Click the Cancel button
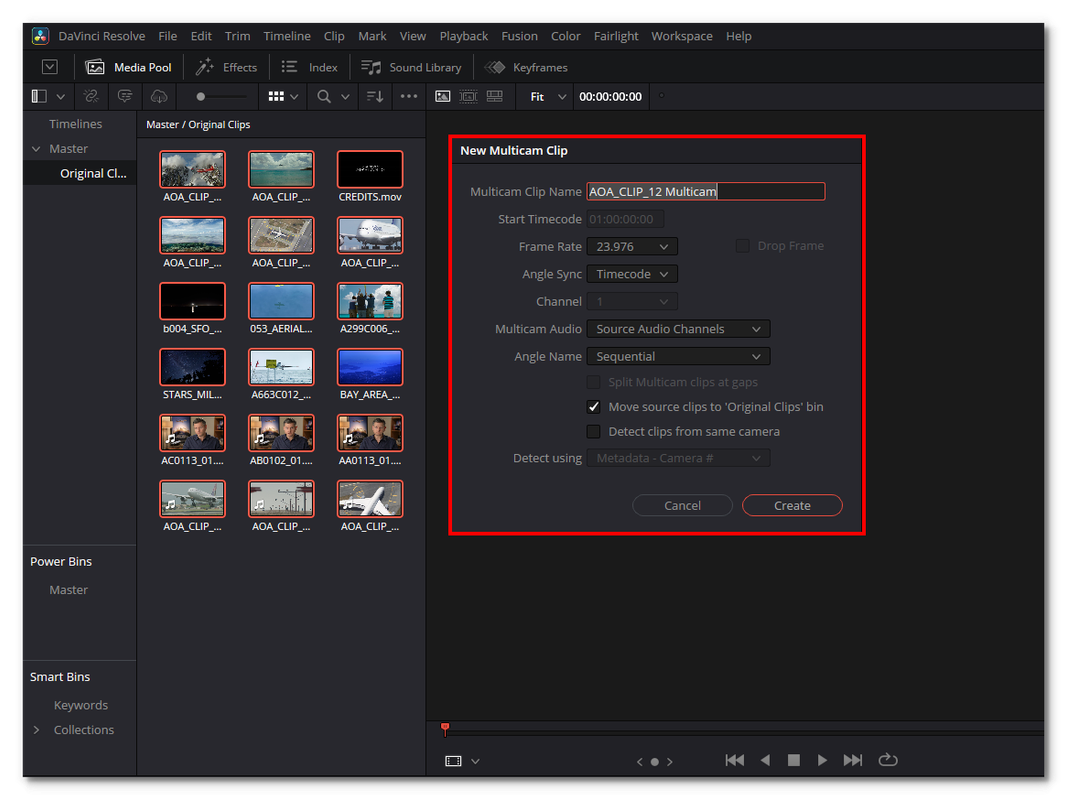 [682, 505]
